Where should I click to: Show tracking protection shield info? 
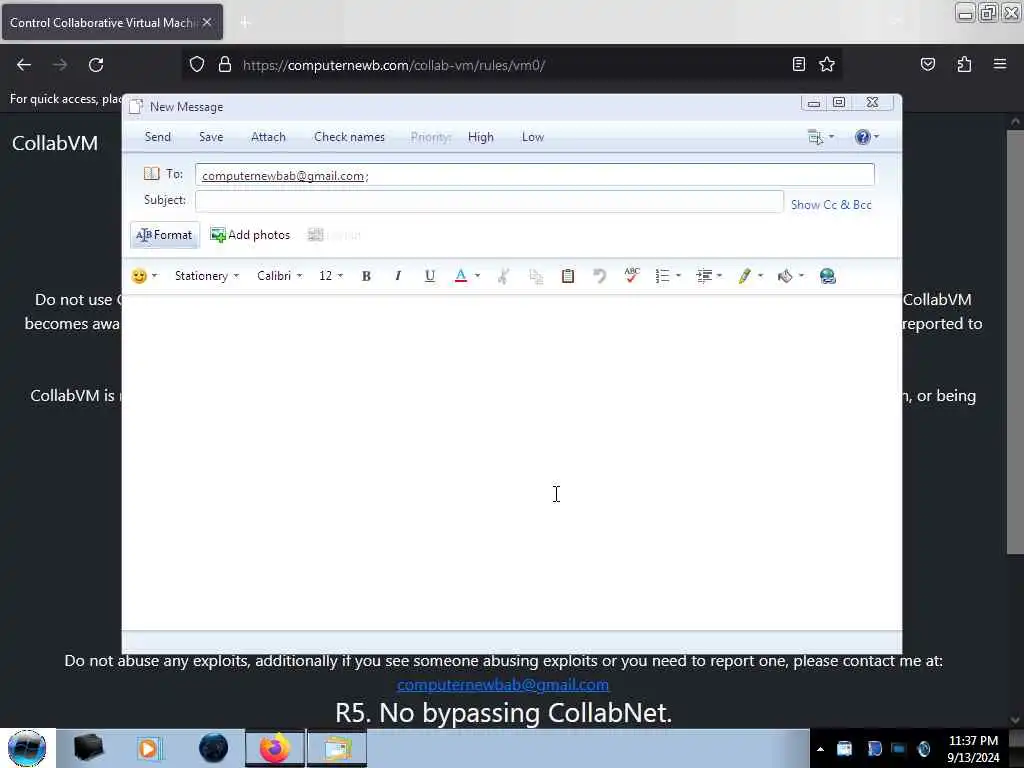(197, 64)
